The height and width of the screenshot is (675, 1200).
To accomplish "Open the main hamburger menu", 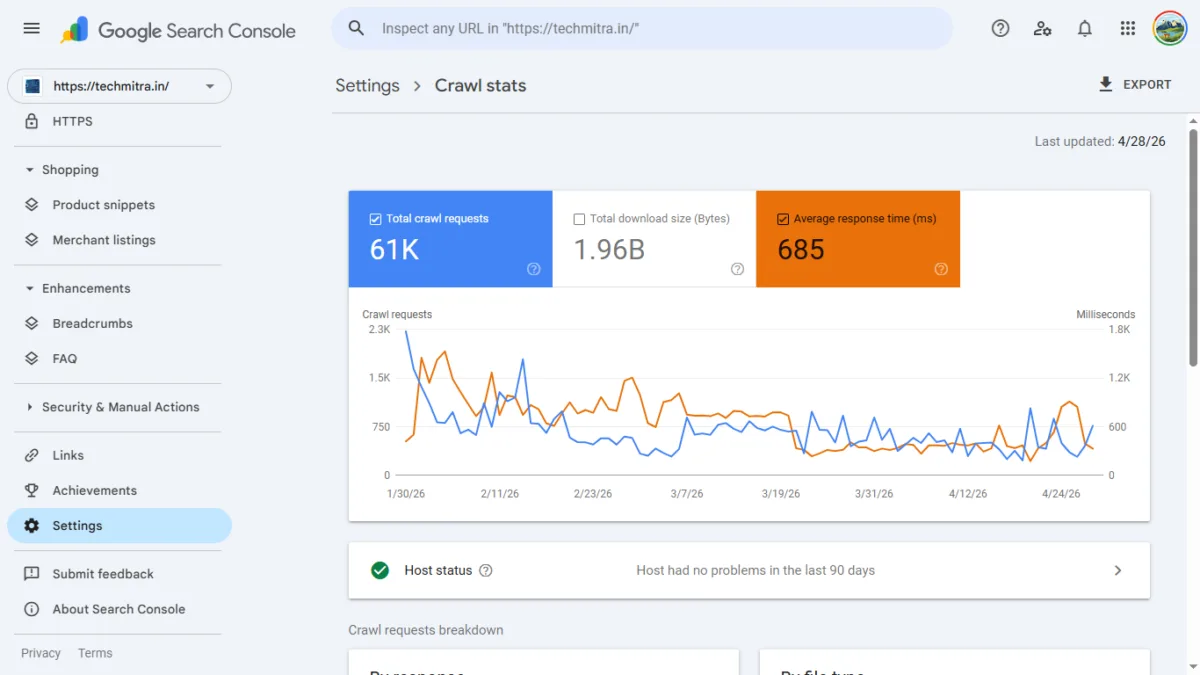I will point(32,29).
